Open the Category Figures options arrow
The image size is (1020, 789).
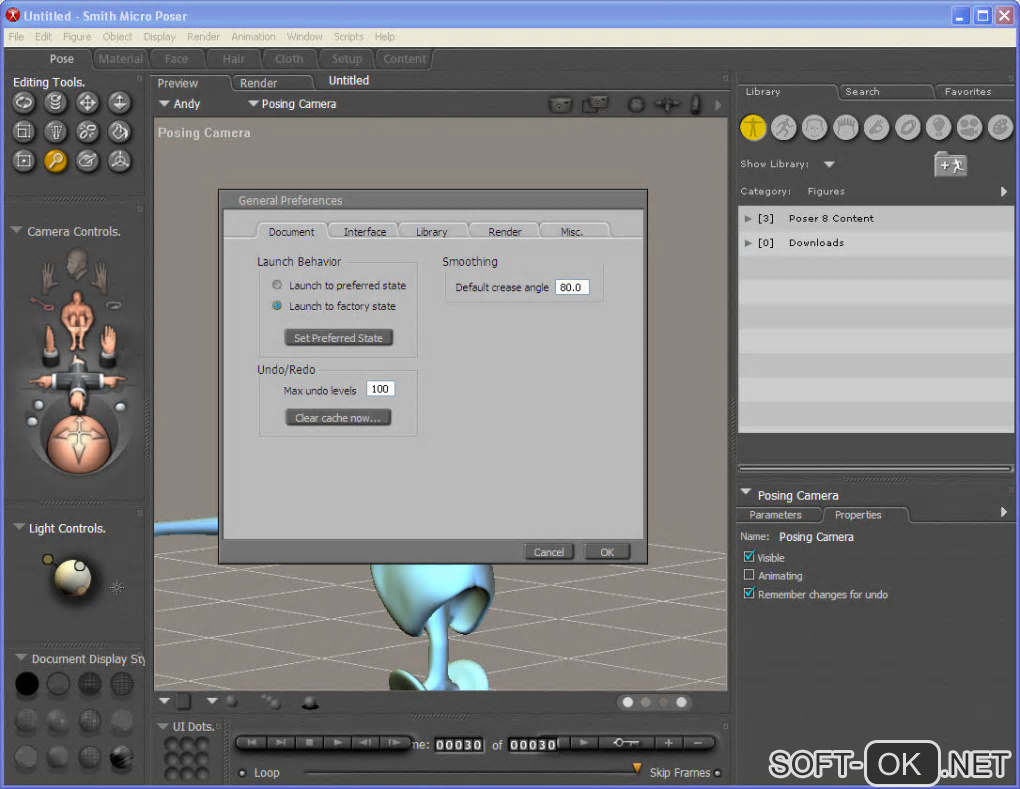click(x=1004, y=191)
